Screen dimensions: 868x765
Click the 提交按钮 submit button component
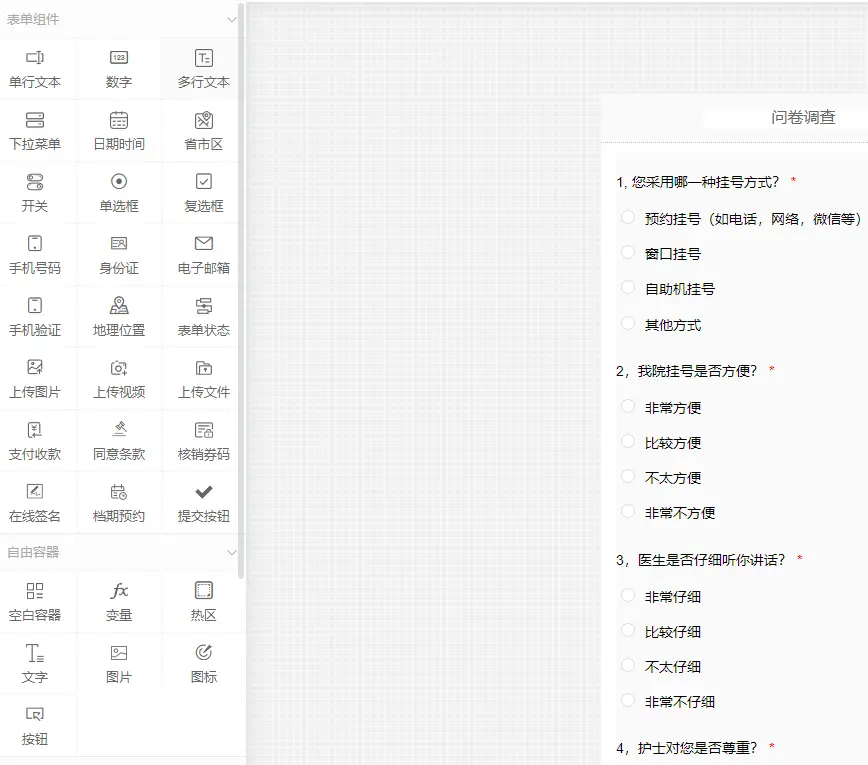(203, 503)
